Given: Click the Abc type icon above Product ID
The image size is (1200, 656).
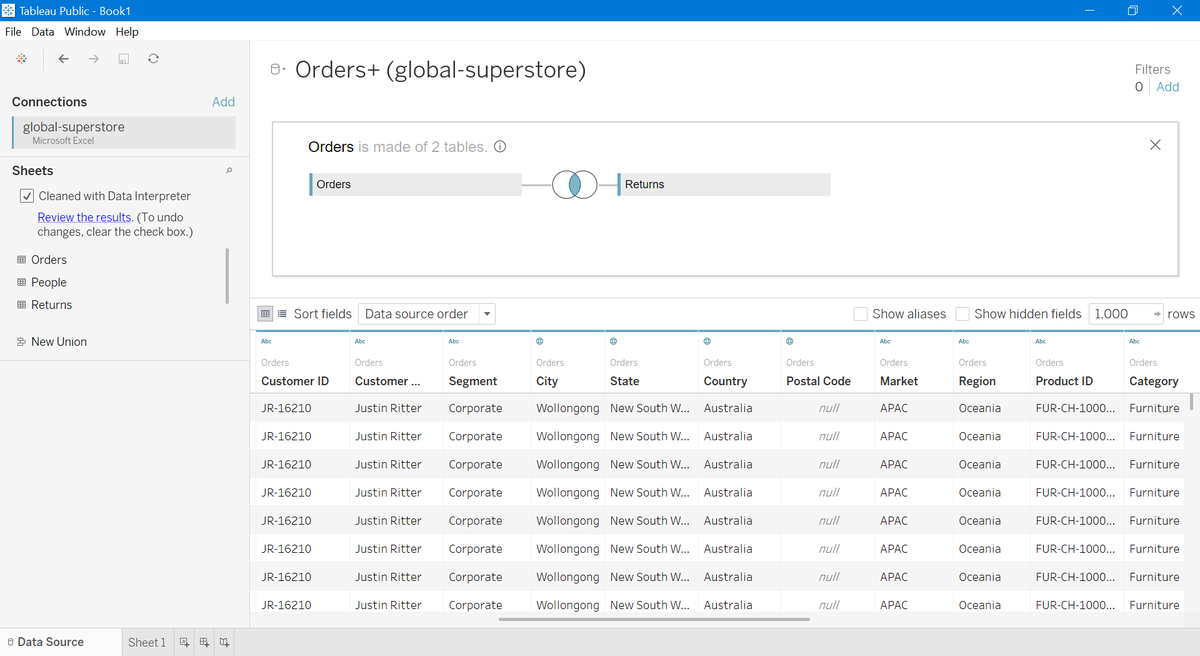Looking at the screenshot, I should point(1041,342).
